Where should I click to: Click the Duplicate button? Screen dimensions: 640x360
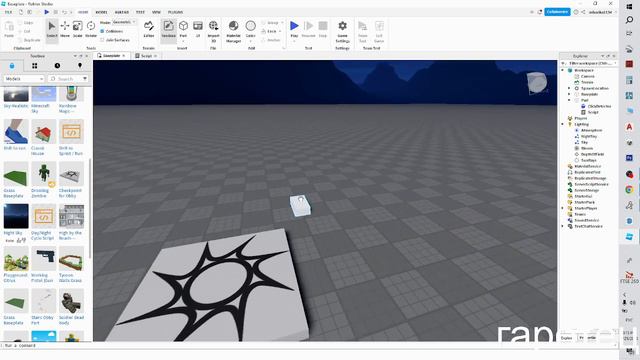29,40
